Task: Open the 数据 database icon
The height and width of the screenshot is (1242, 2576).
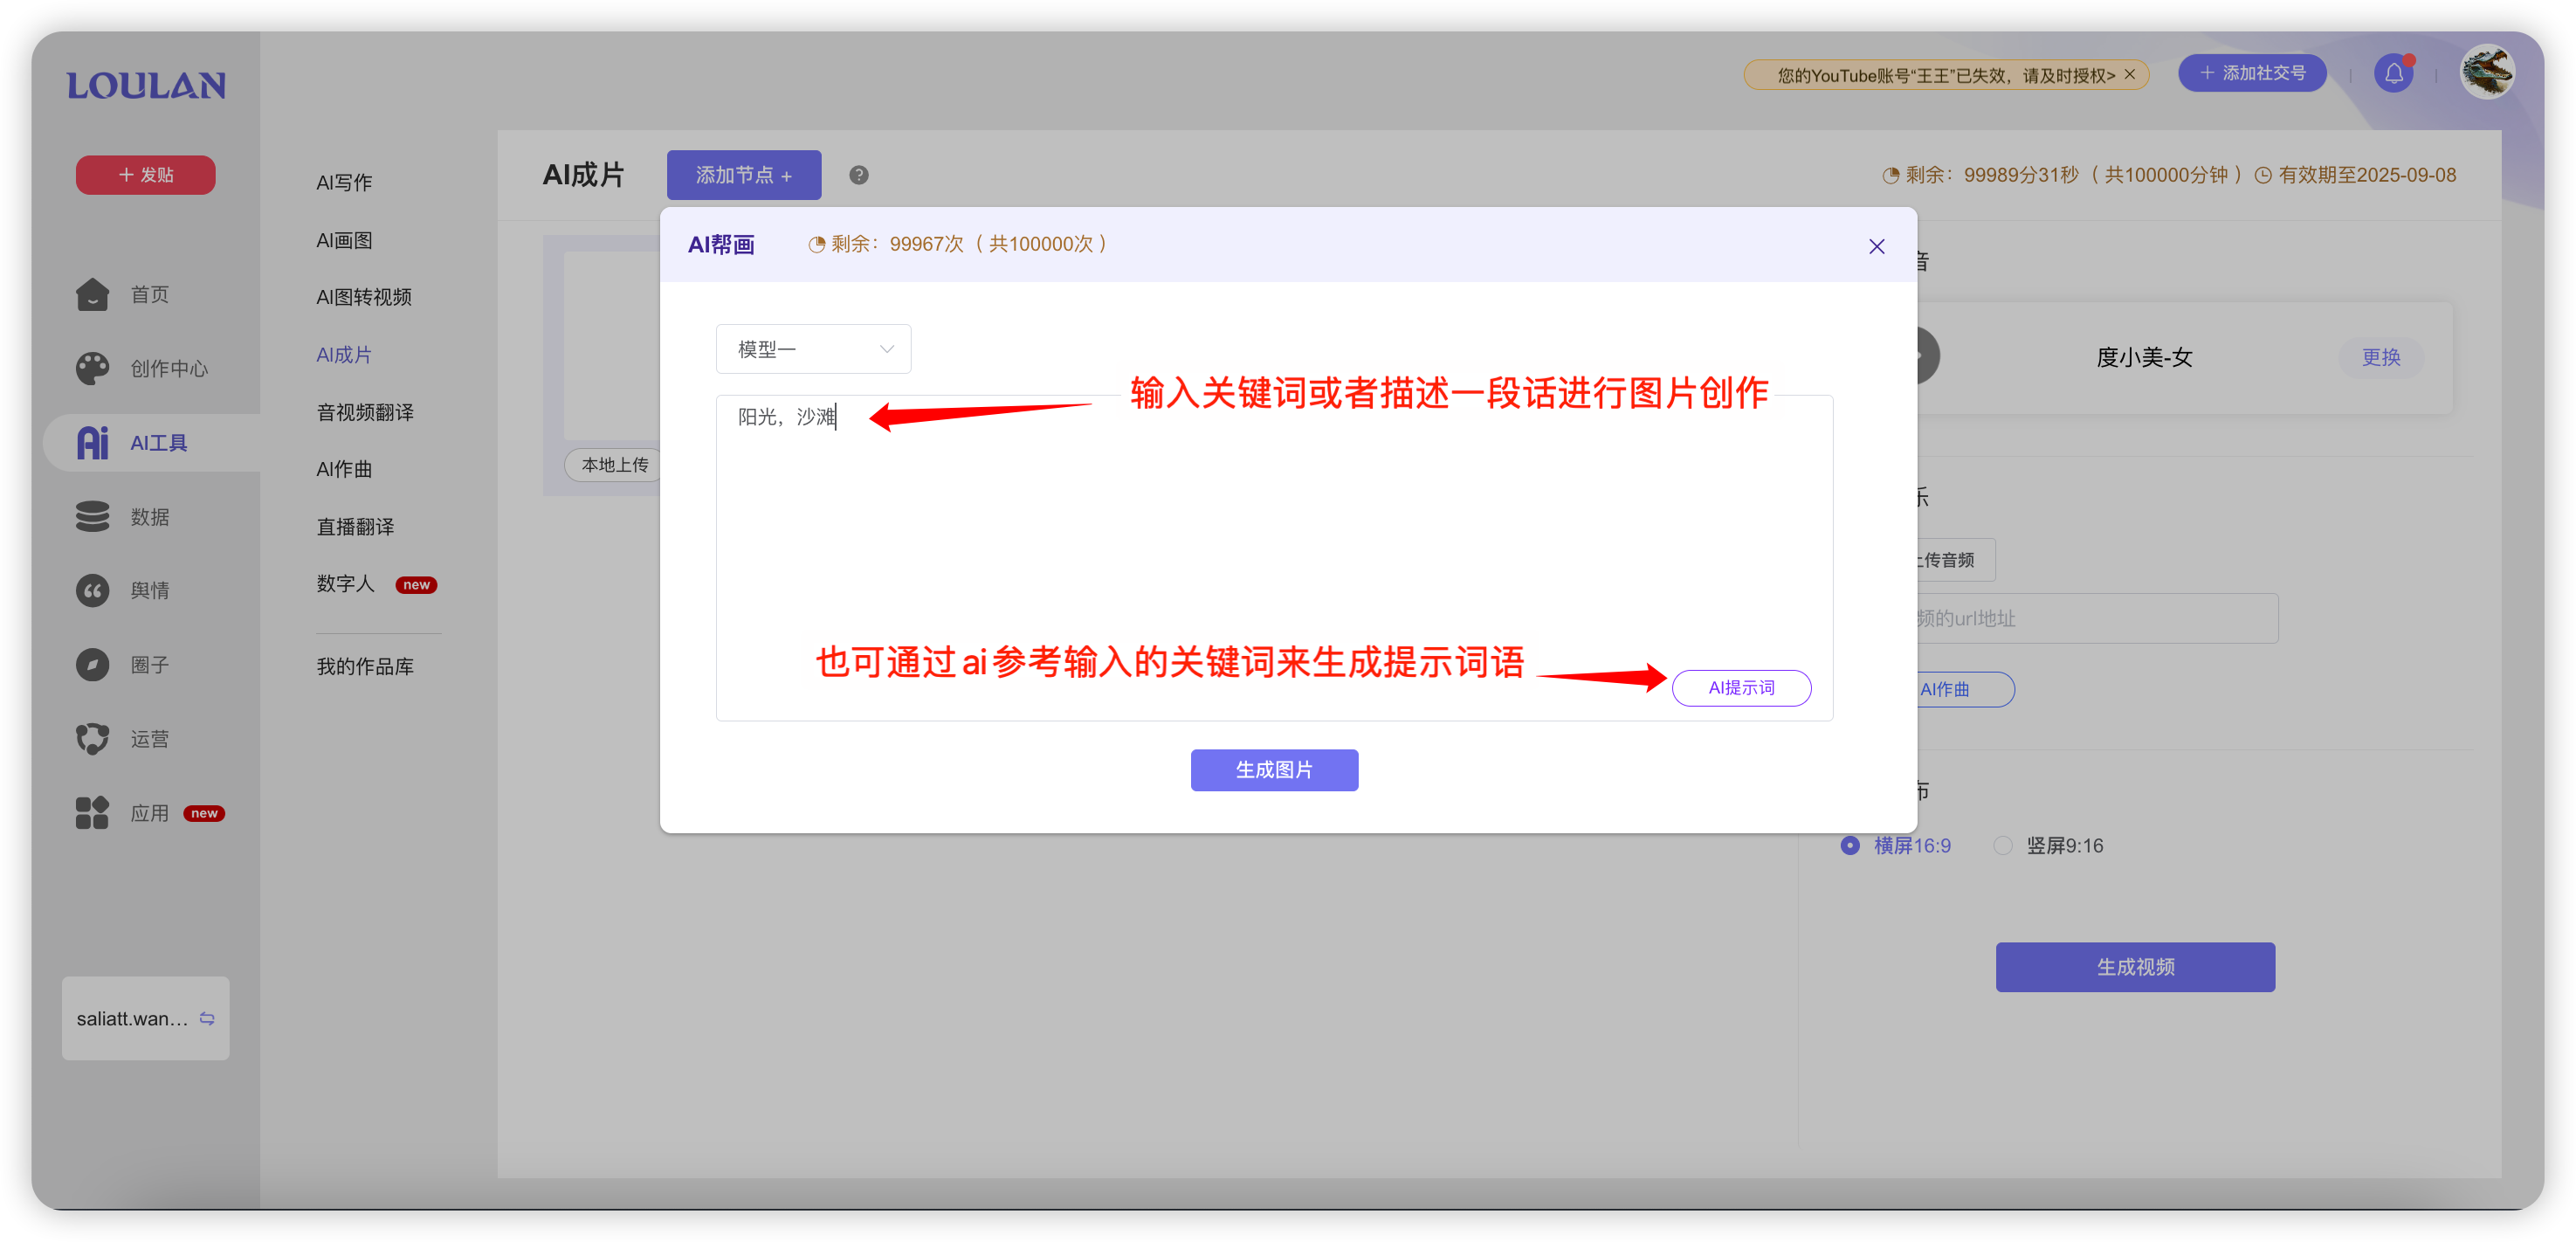Action: 92,516
